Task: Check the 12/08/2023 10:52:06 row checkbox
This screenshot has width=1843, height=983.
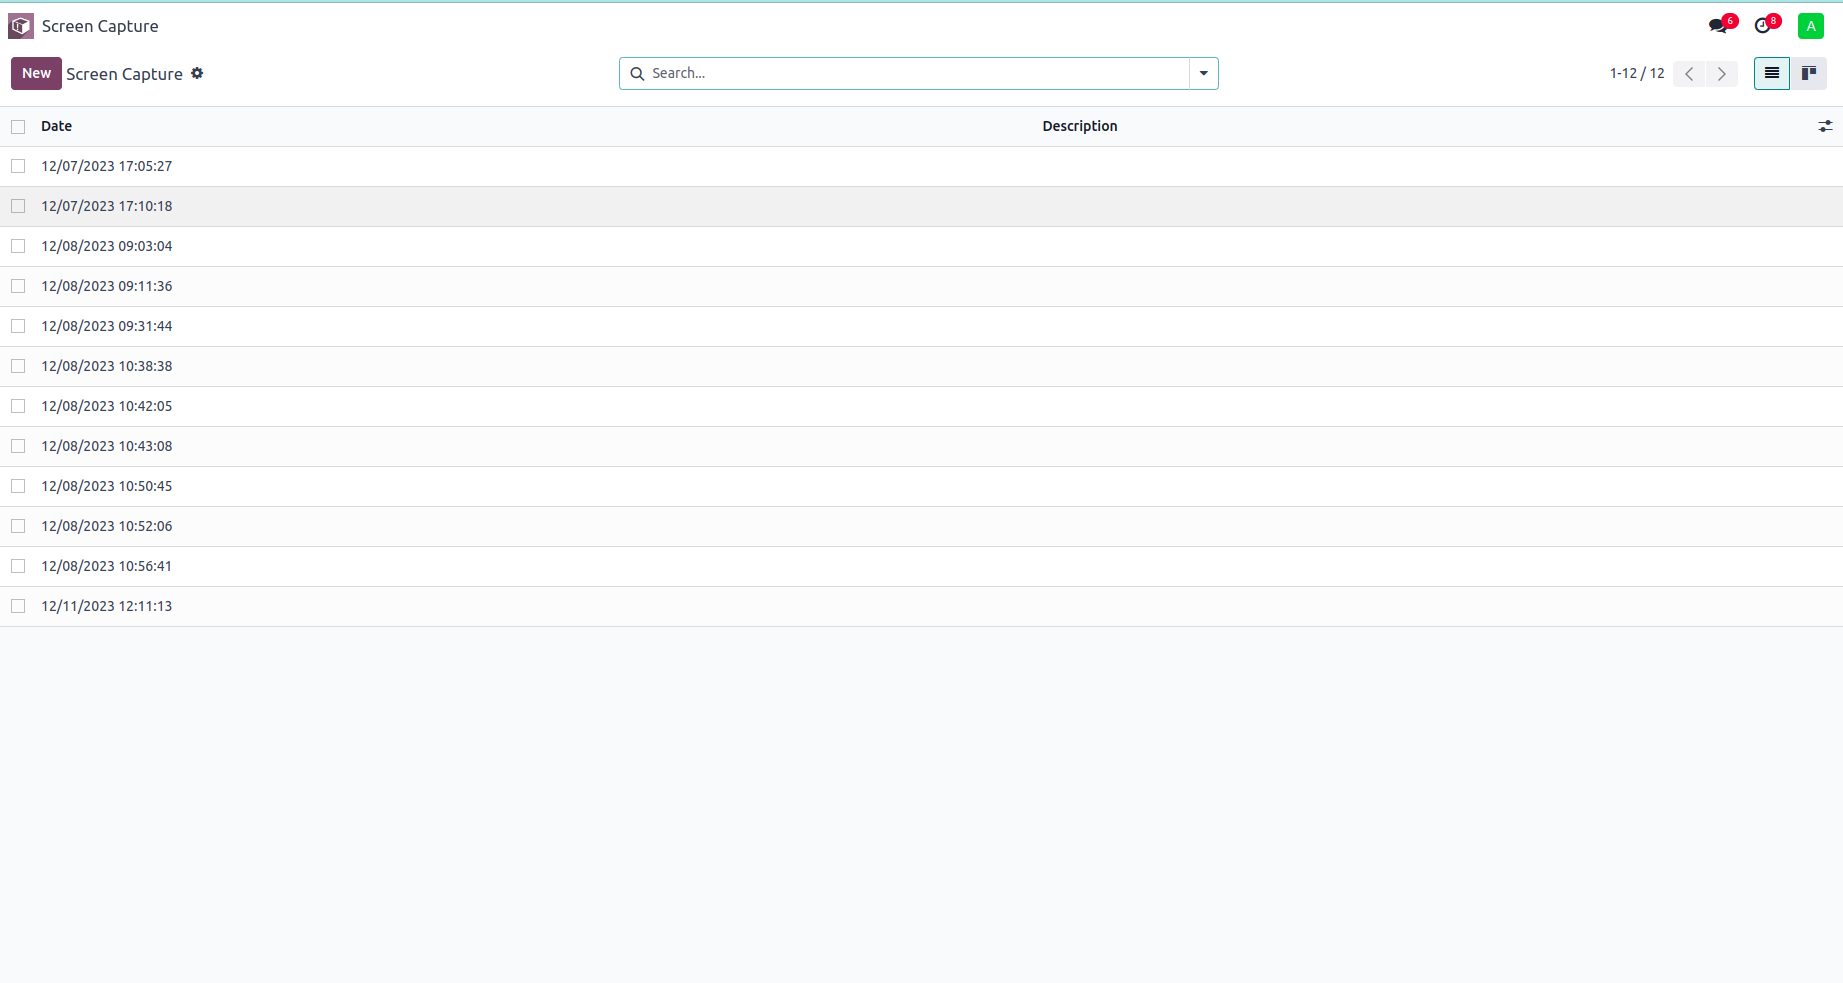Action: tap(18, 526)
